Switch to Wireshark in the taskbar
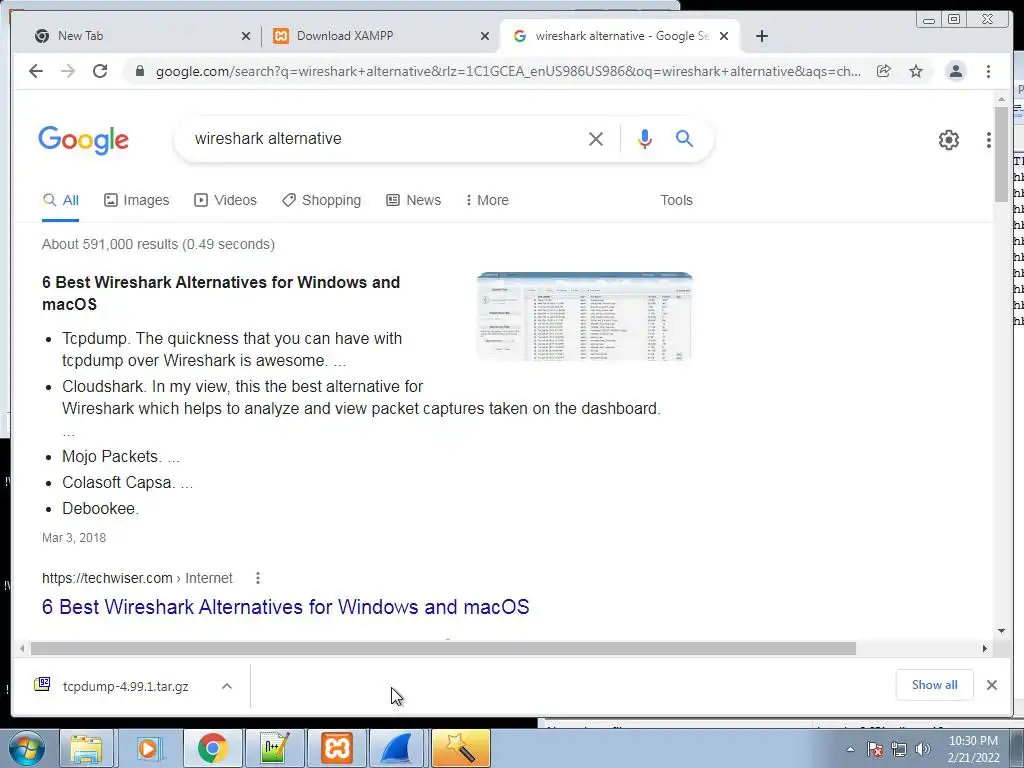The width and height of the screenshot is (1024, 768). tap(397, 748)
